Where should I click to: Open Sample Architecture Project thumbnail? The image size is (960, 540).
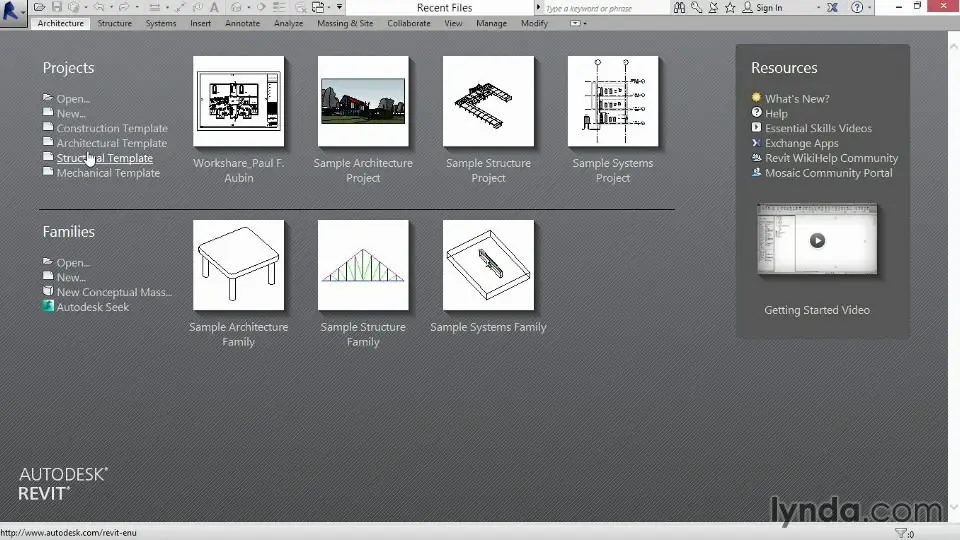pos(363,101)
